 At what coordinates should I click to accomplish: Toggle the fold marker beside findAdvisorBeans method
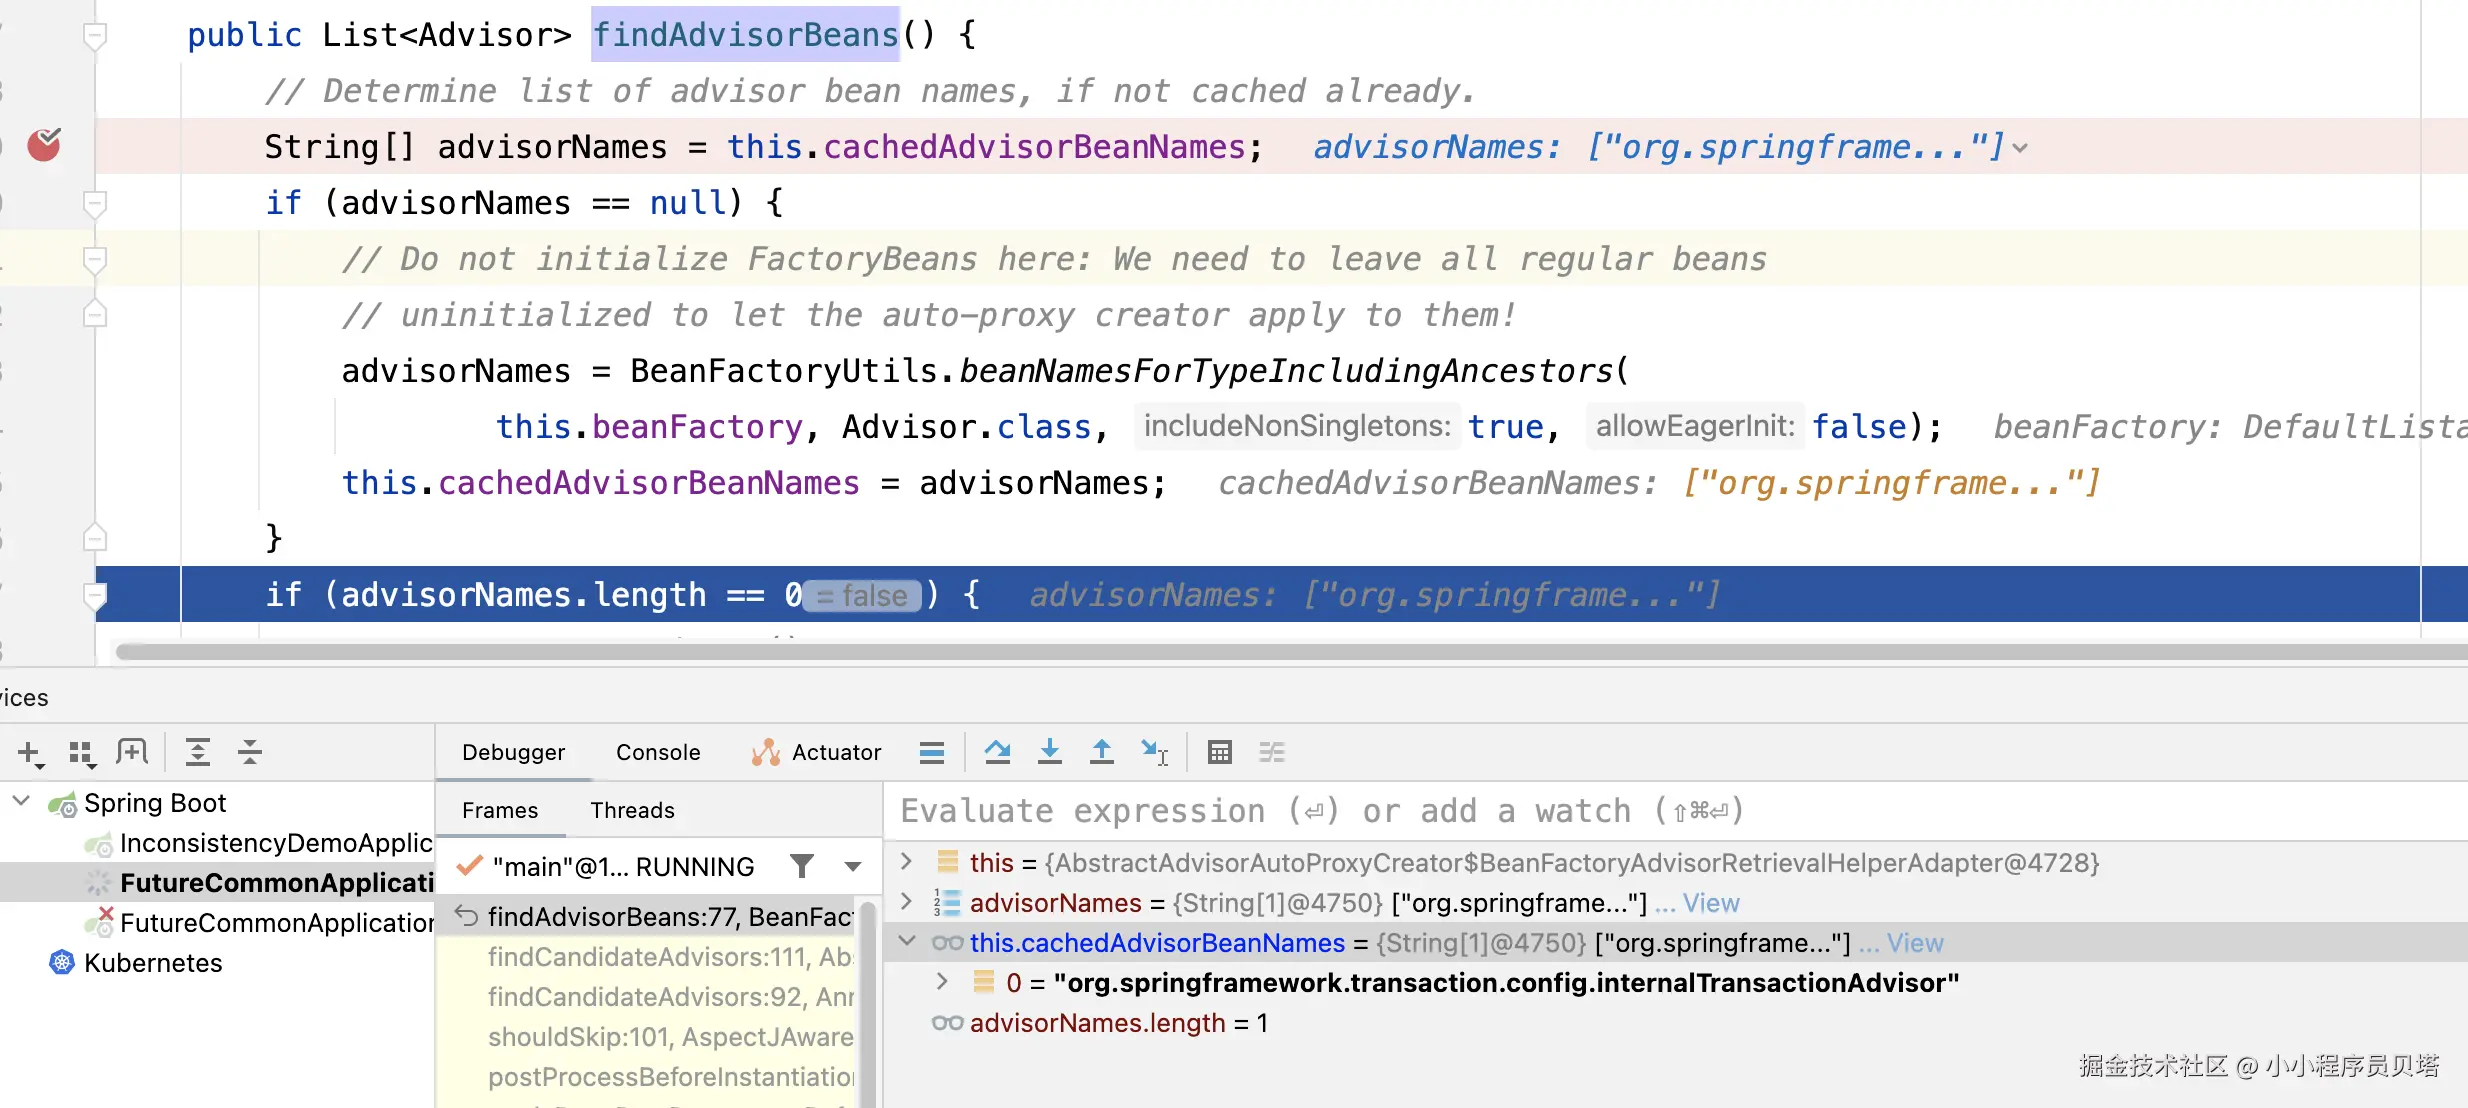pyautogui.click(x=95, y=36)
